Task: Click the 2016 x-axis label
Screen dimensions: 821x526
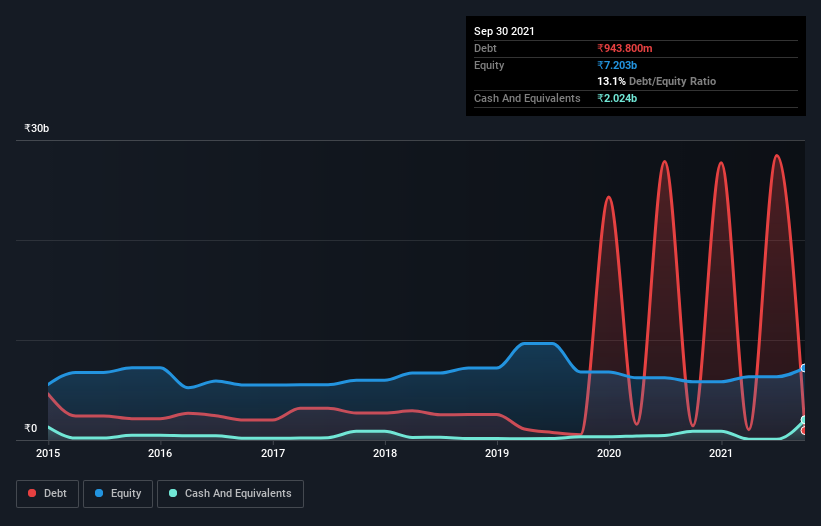Action: tap(160, 453)
